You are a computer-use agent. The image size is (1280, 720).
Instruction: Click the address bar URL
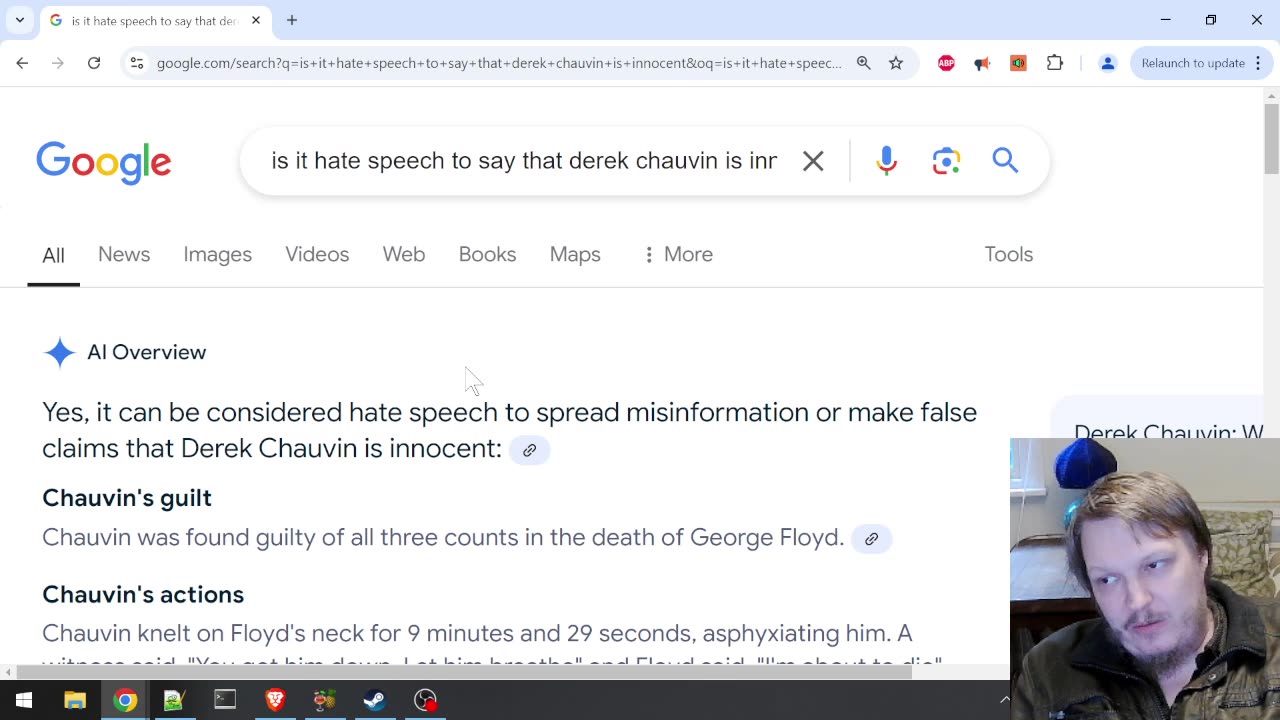pyautogui.click(x=499, y=63)
